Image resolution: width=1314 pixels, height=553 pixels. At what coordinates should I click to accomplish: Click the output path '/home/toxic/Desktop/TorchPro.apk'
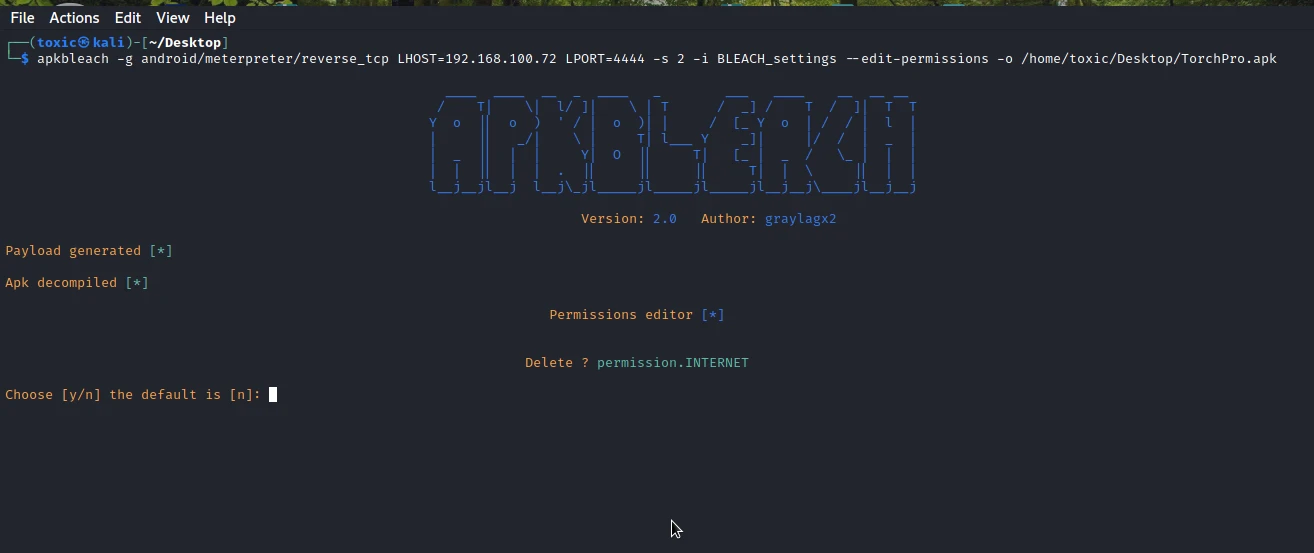pyautogui.click(x=1149, y=59)
